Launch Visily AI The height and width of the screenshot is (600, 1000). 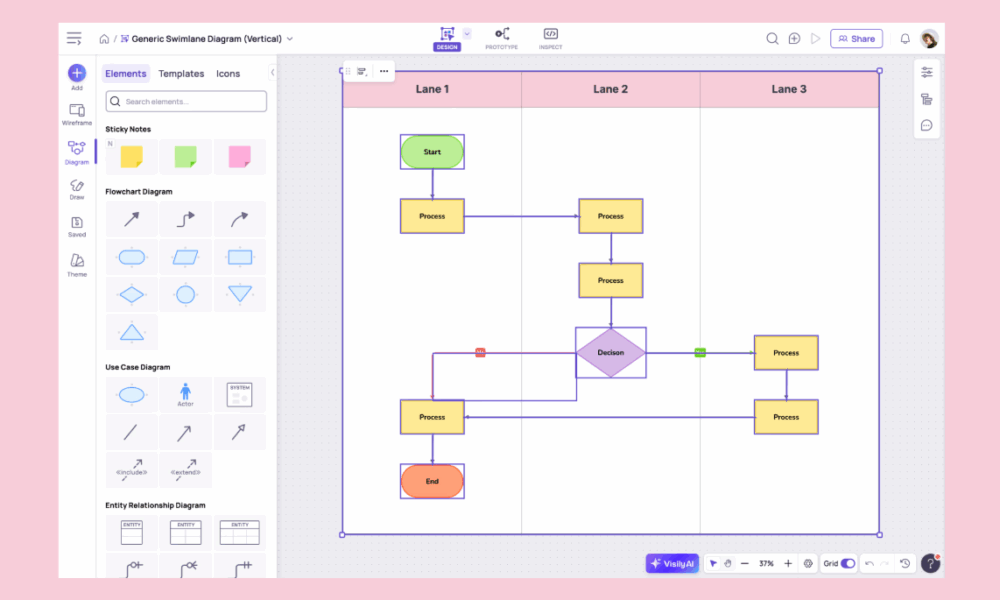pyautogui.click(x=672, y=564)
